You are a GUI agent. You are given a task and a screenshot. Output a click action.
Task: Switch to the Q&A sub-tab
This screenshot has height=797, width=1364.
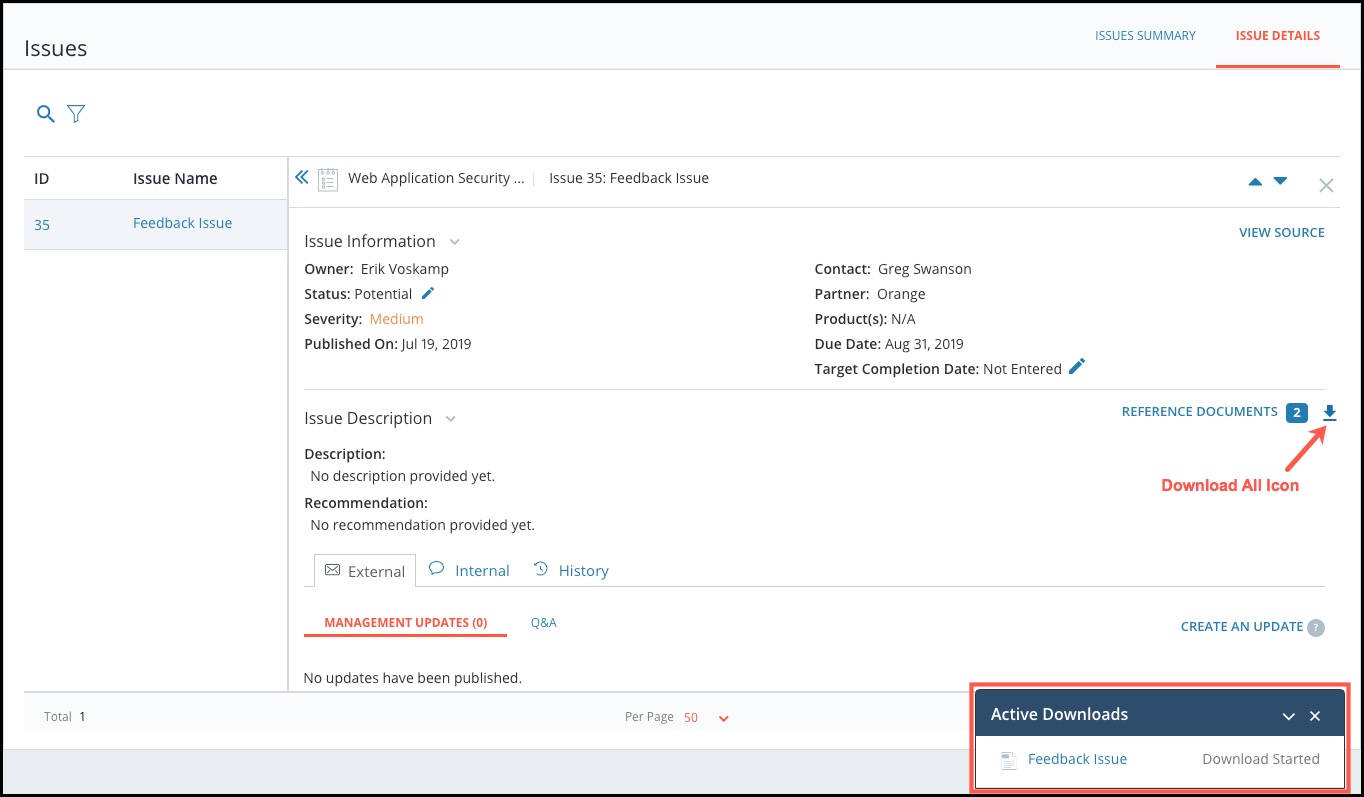pos(543,623)
